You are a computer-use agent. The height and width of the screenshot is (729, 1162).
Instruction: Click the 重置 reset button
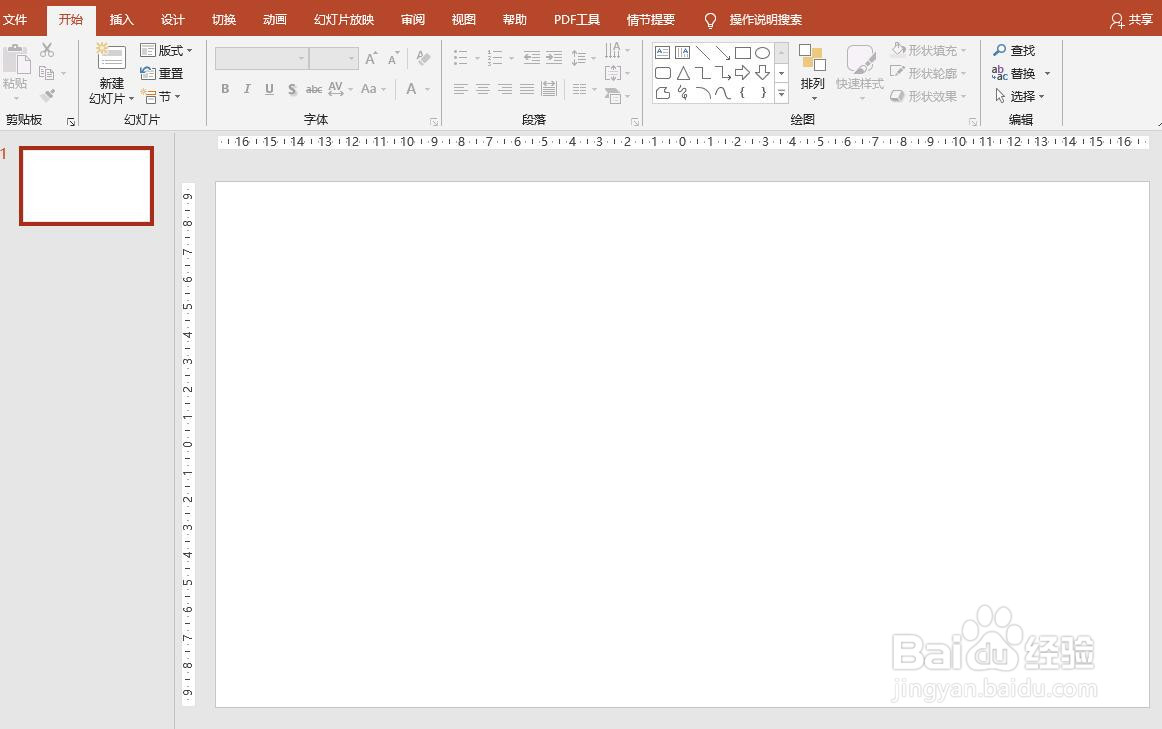point(162,73)
